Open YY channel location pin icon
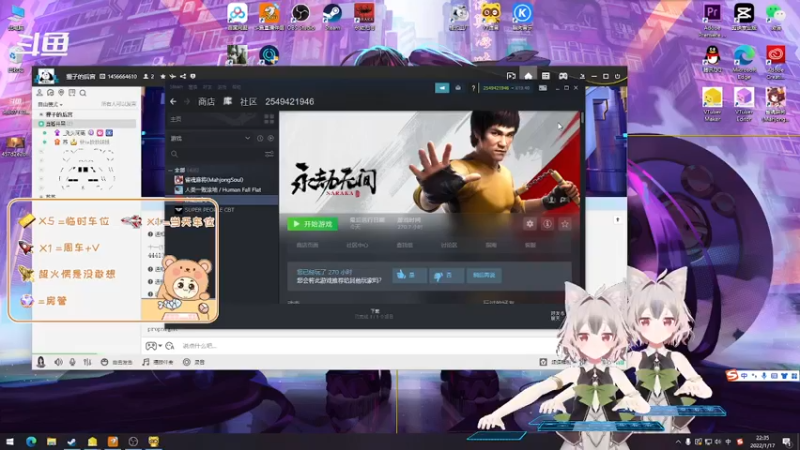 pyautogui.click(x=61, y=92)
